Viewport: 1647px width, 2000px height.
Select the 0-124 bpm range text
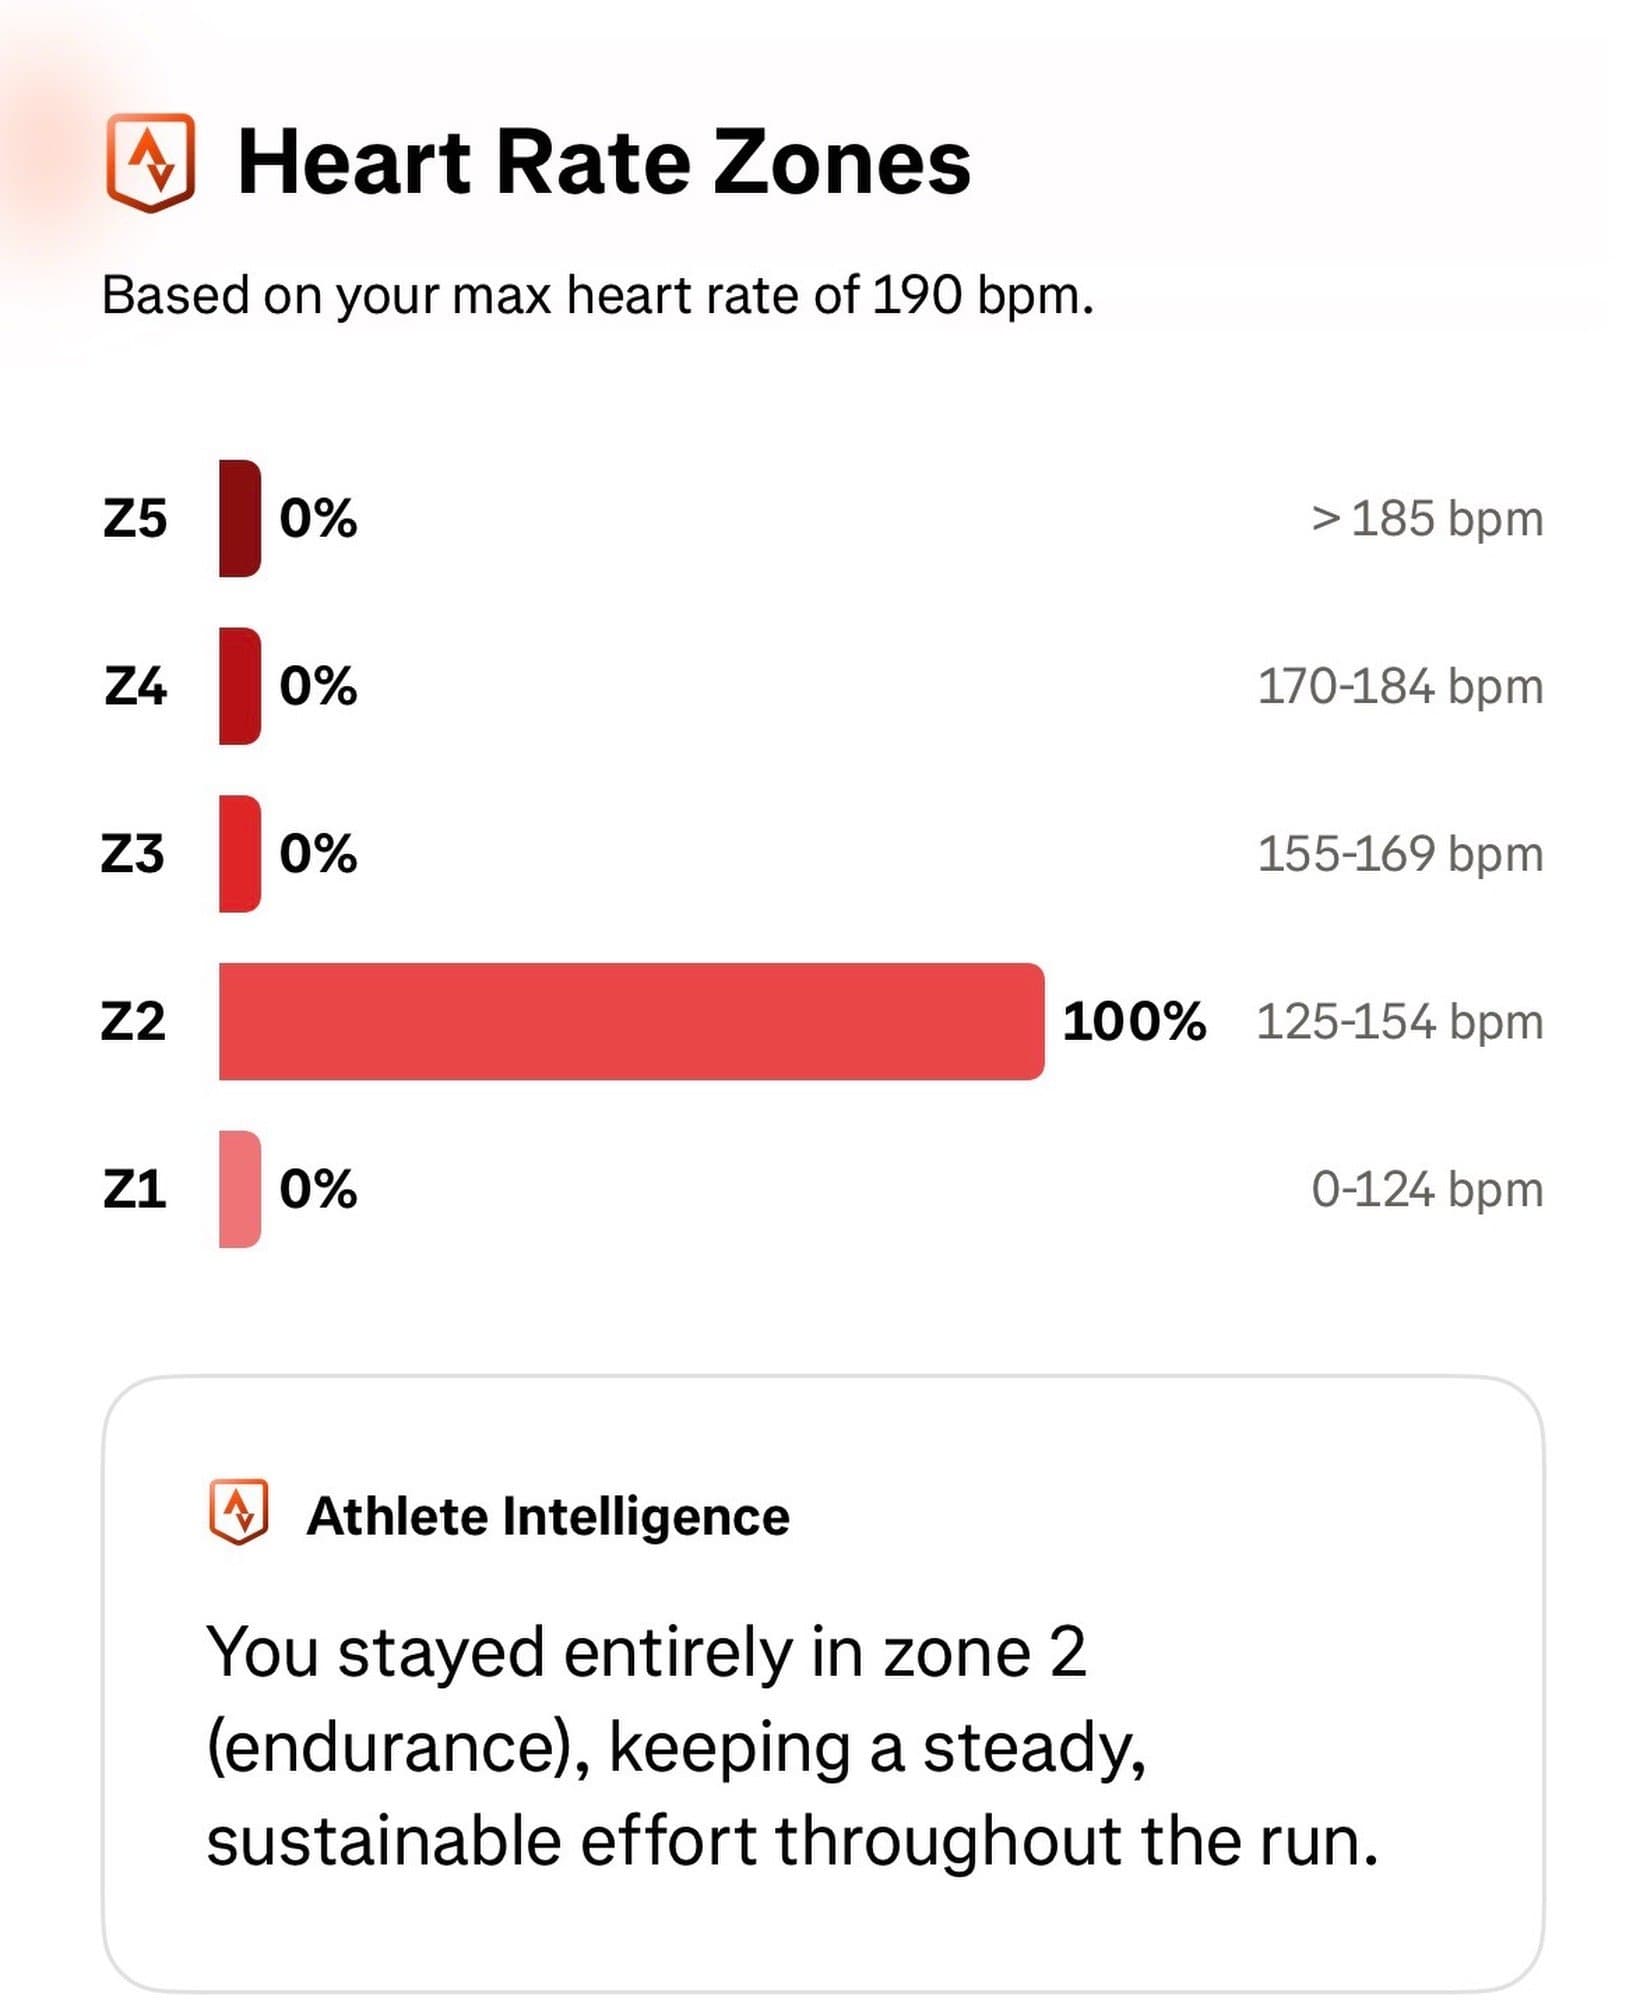click(1427, 1189)
